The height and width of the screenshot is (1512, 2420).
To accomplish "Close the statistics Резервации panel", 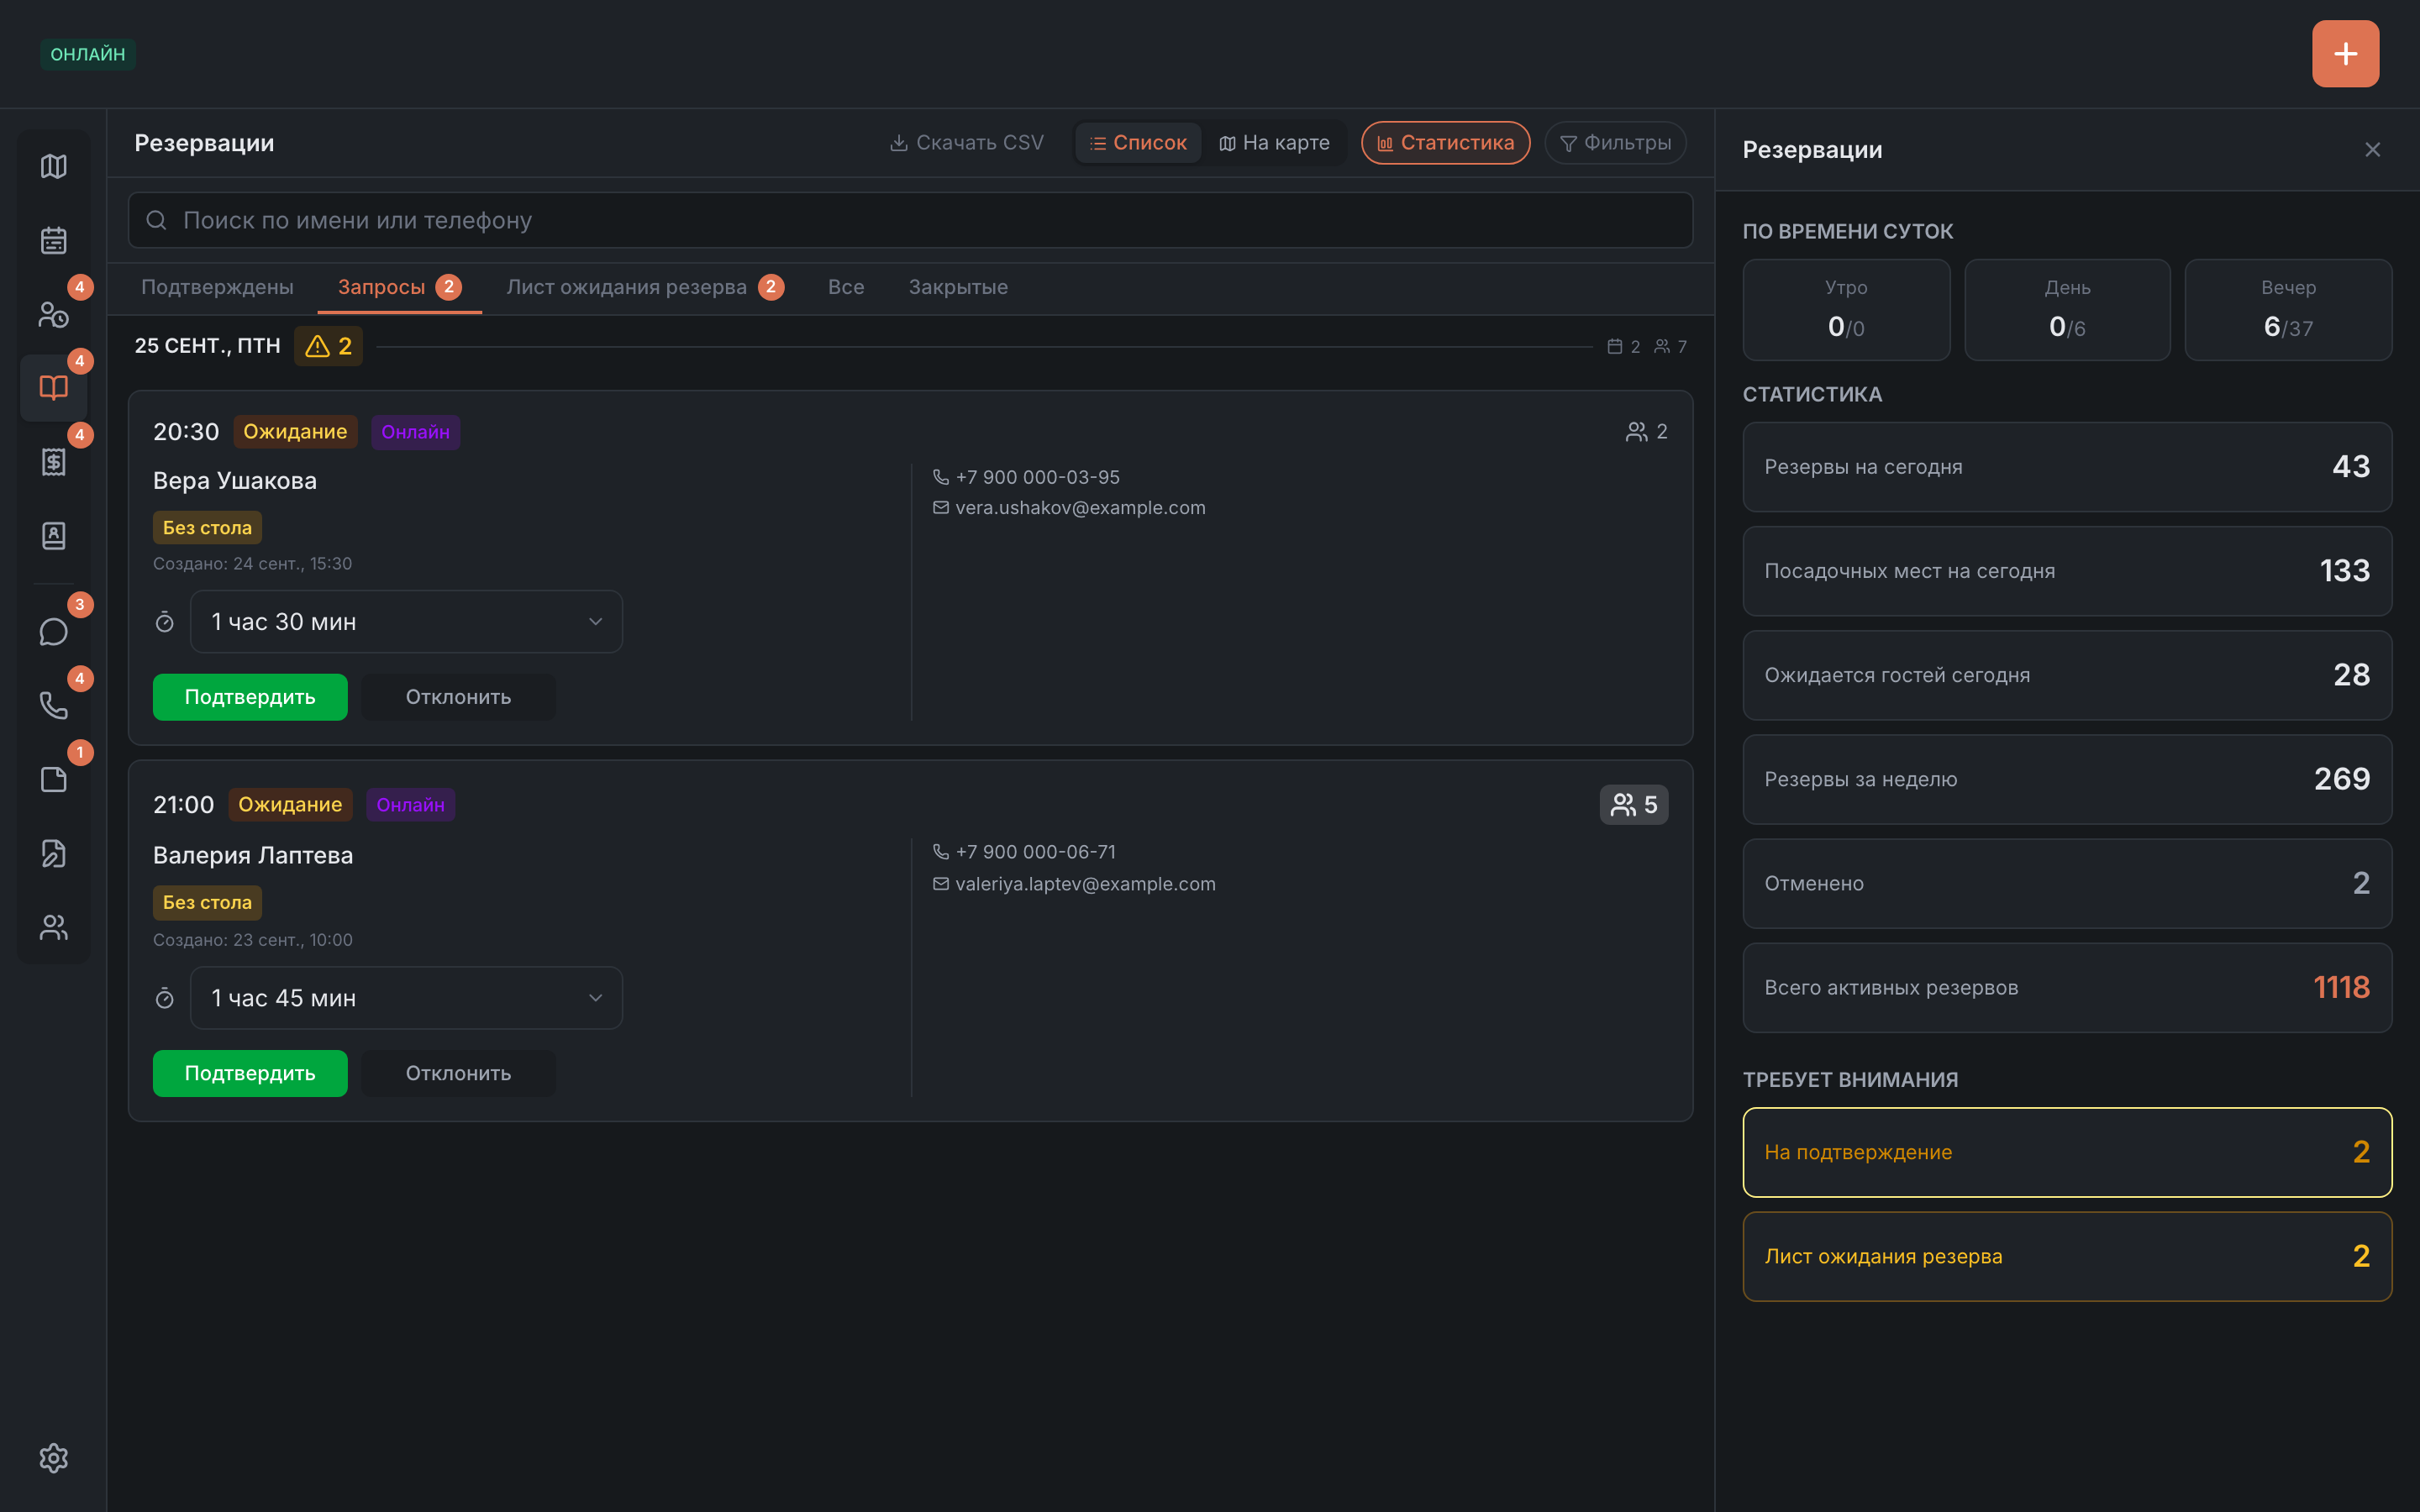I will (x=2372, y=150).
